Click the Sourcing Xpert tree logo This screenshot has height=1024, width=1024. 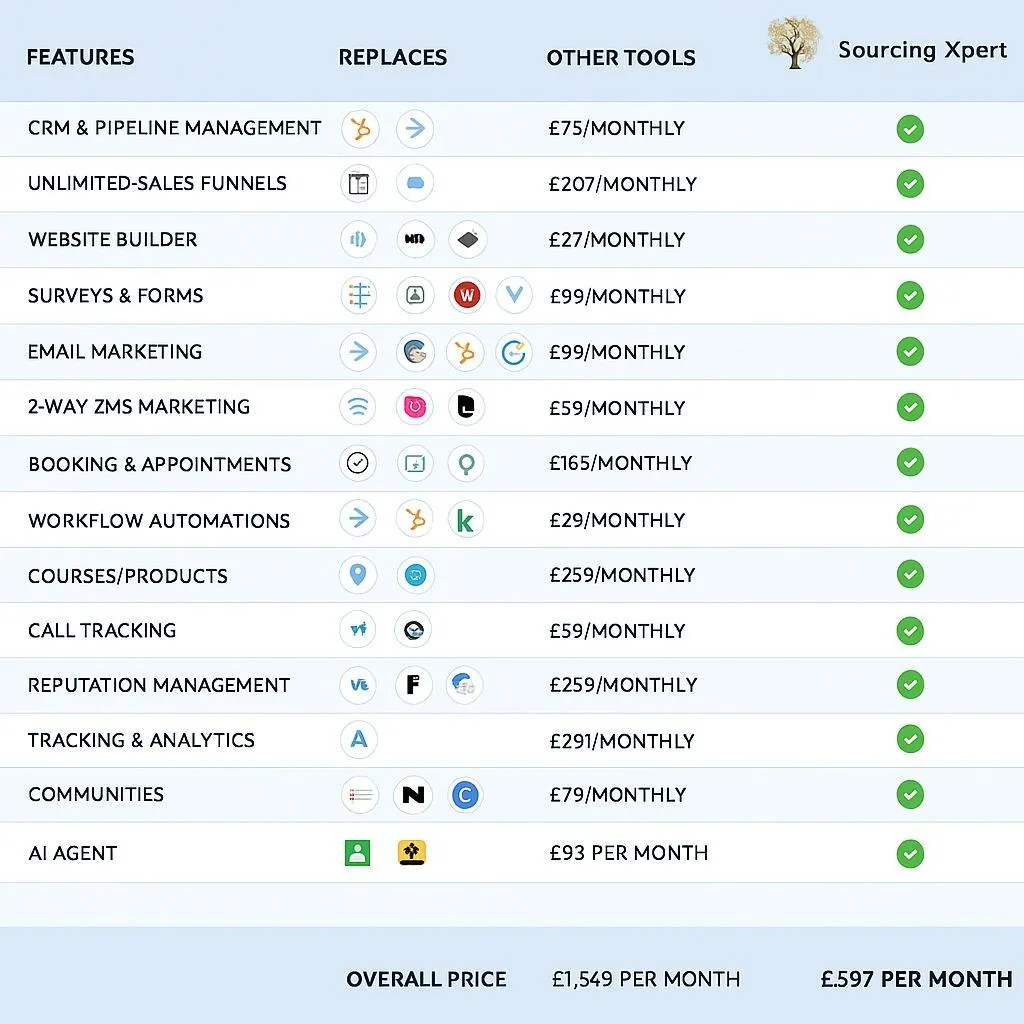coord(795,44)
